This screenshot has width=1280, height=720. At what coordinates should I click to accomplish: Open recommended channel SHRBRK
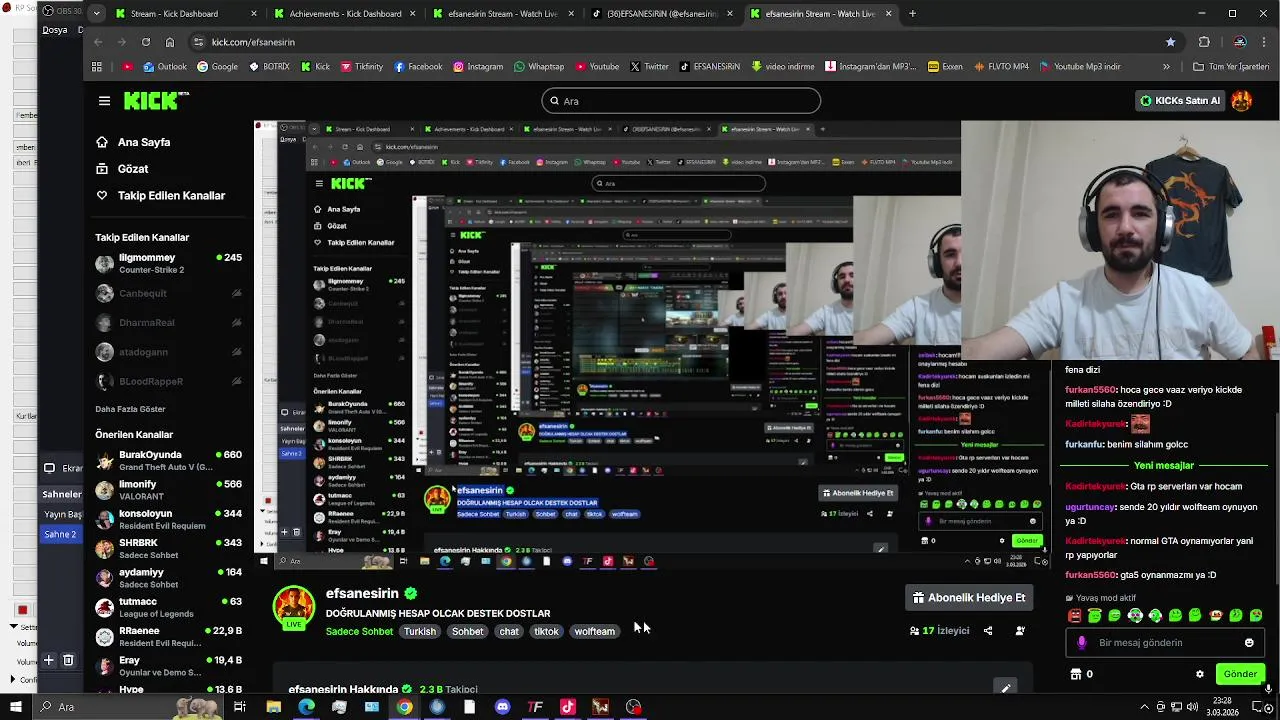coord(168,548)
